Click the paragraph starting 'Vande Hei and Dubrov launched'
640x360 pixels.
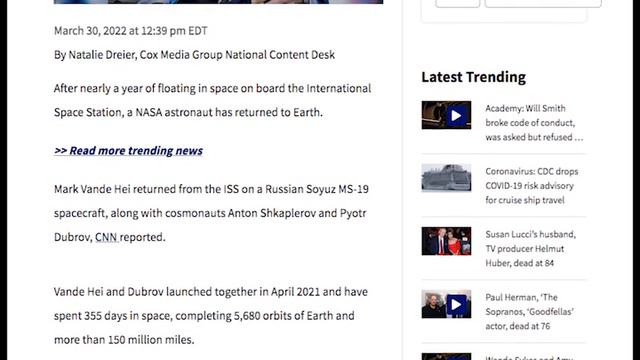pyautogui.click(x=211, y=316)
